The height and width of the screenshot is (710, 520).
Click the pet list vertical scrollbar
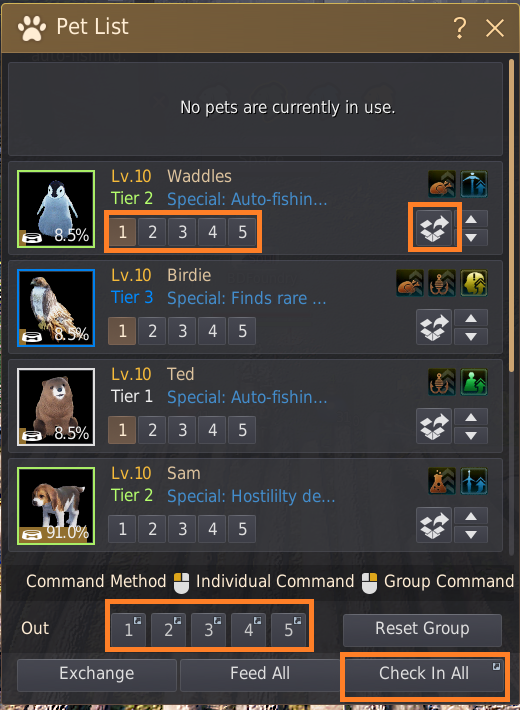pos(511,208)
